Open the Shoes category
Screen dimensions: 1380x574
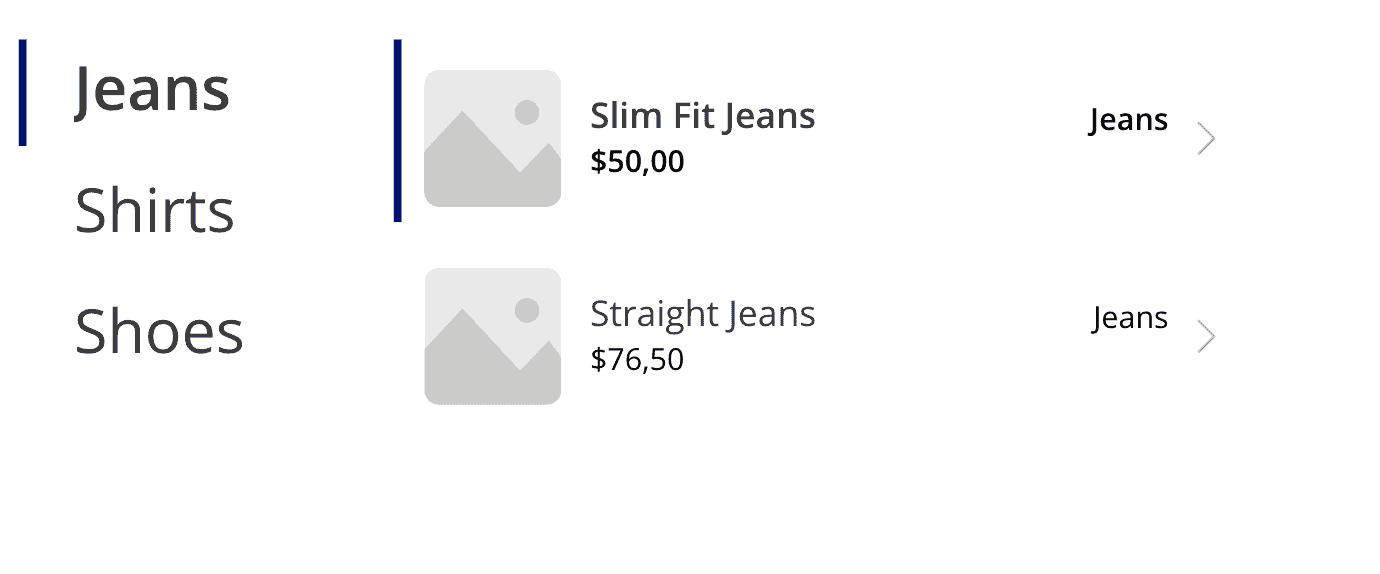pos(159,331)
